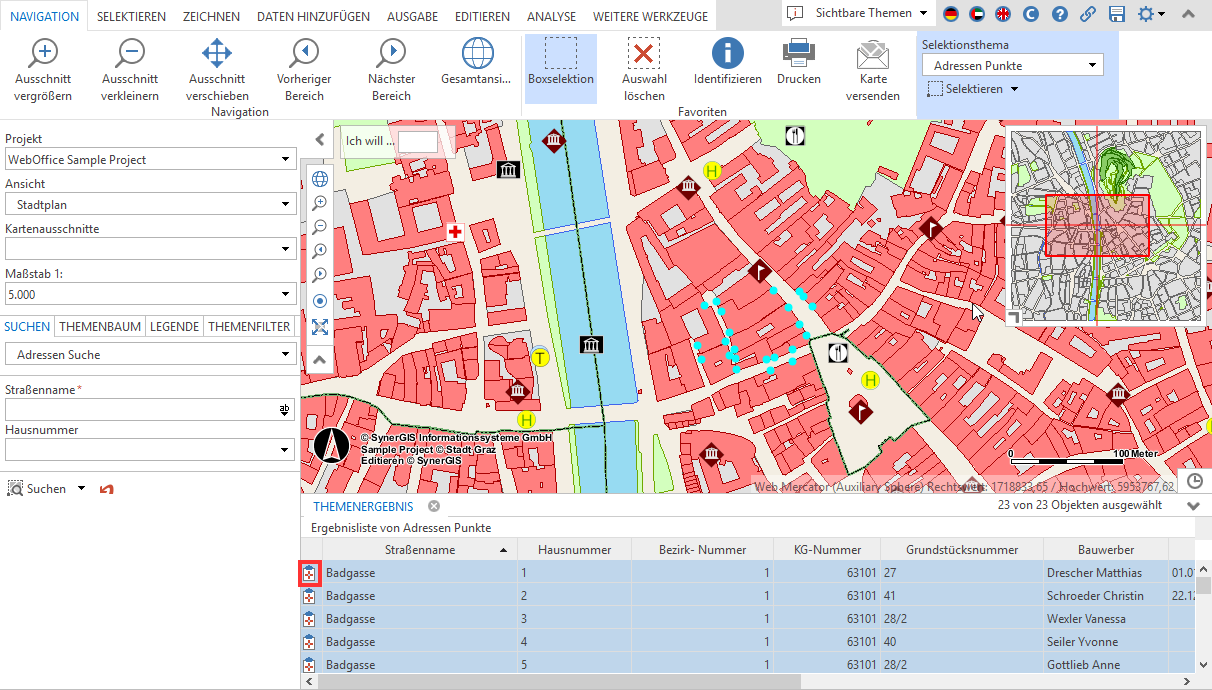Activate the Identifizieren tool

(x=726, y=62)
